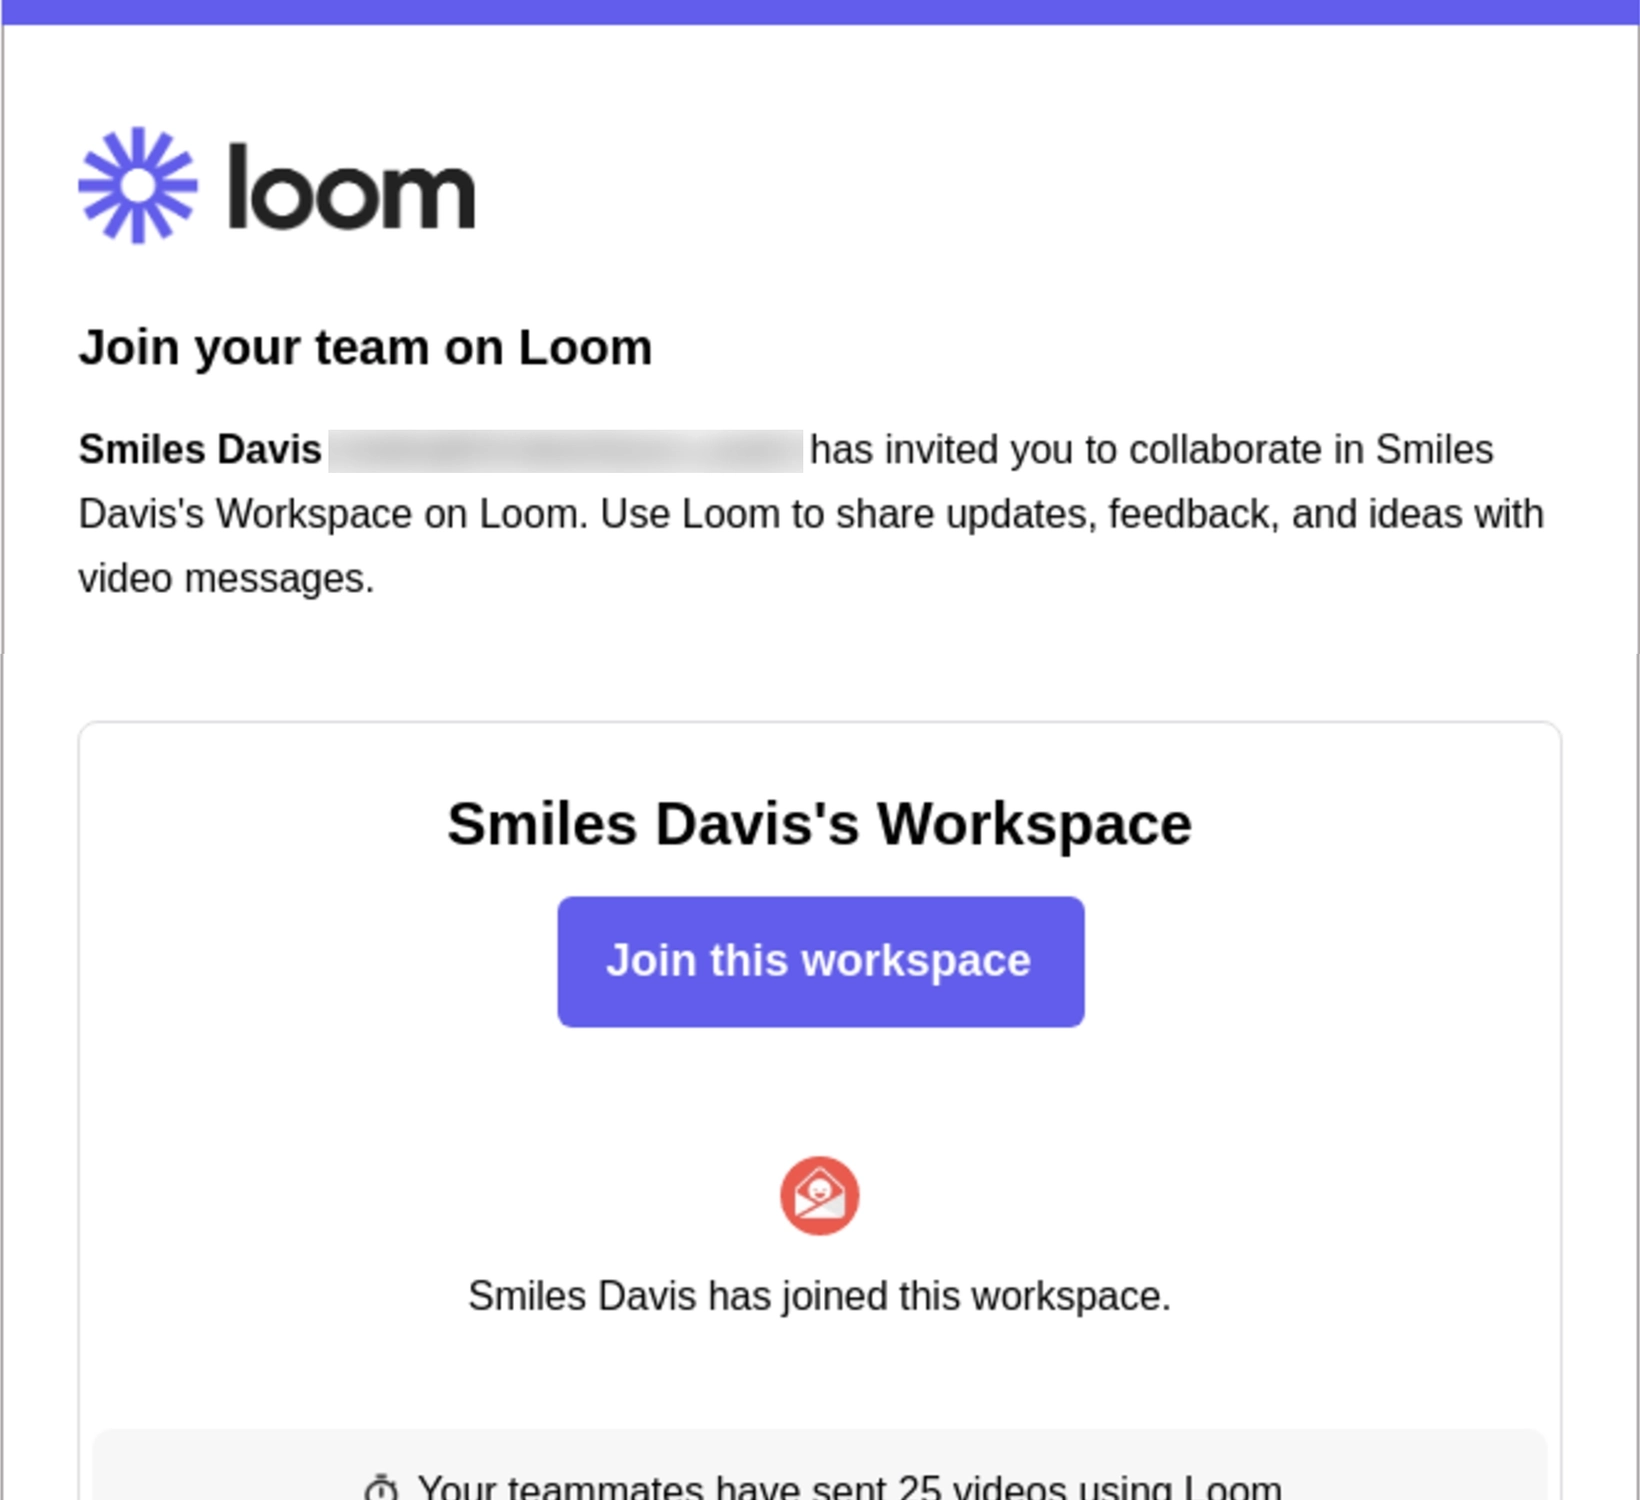Select the bold Smiles Davis sender name
This screenshot has height=1500, width=1640.
198,449
